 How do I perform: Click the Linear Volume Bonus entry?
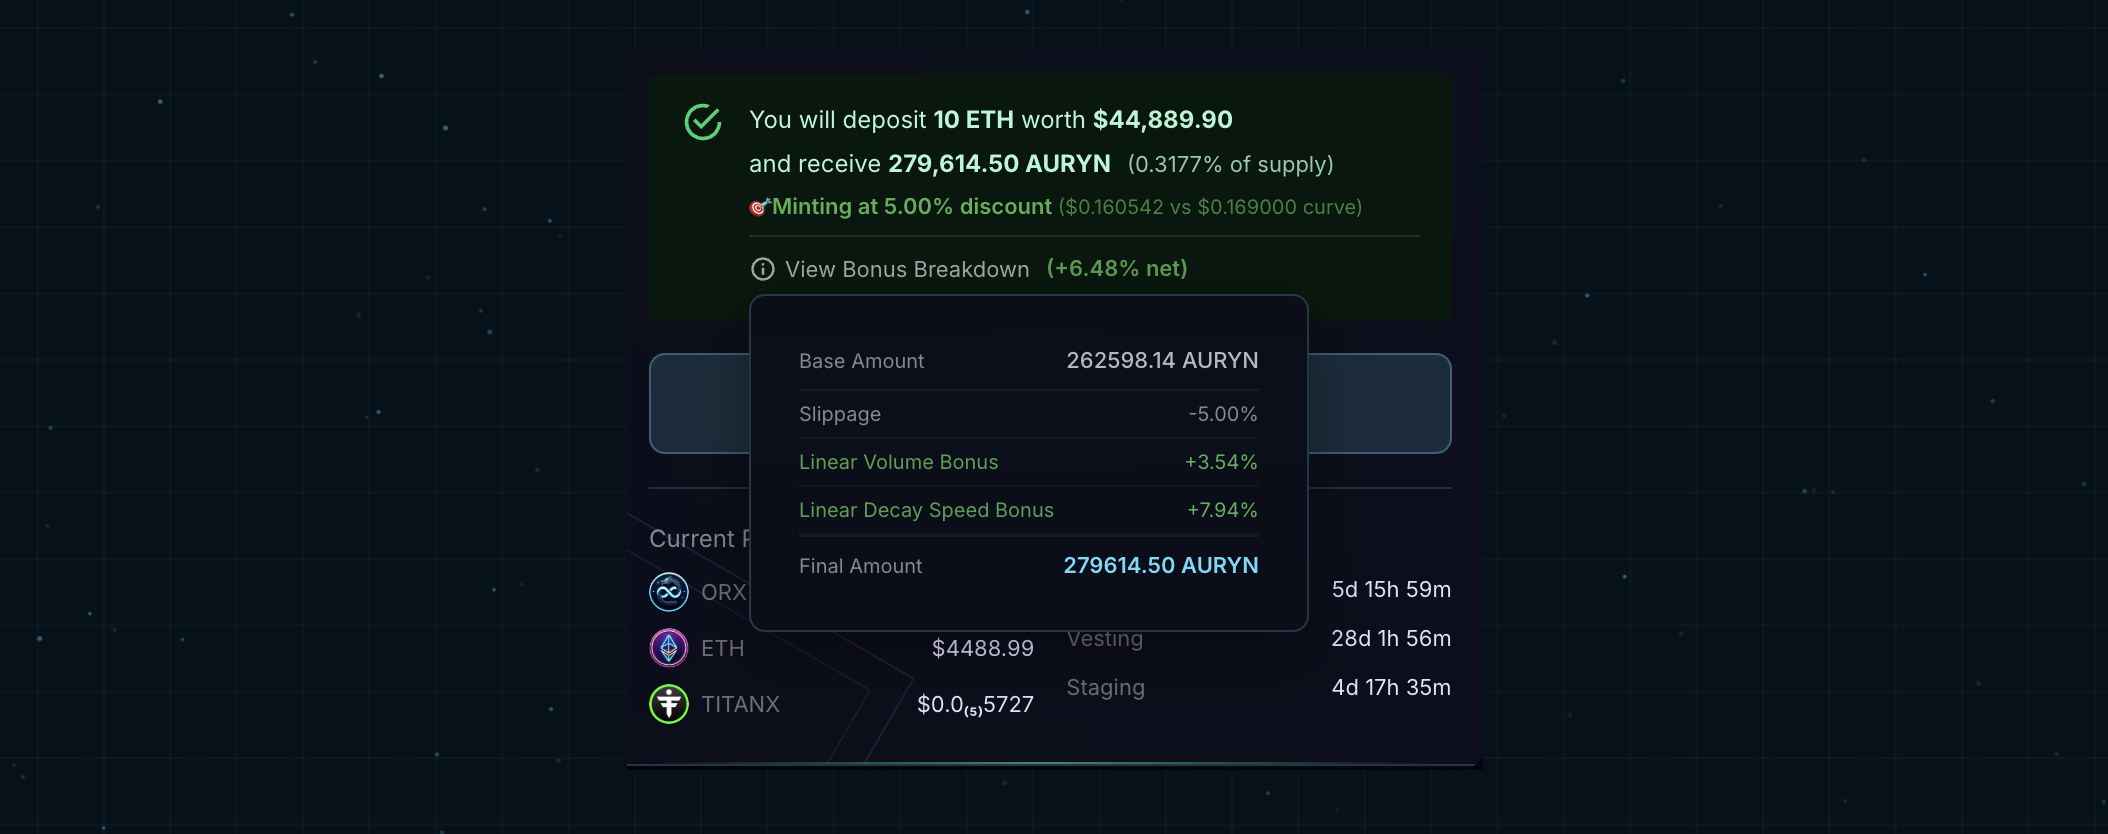pos(898,462)
